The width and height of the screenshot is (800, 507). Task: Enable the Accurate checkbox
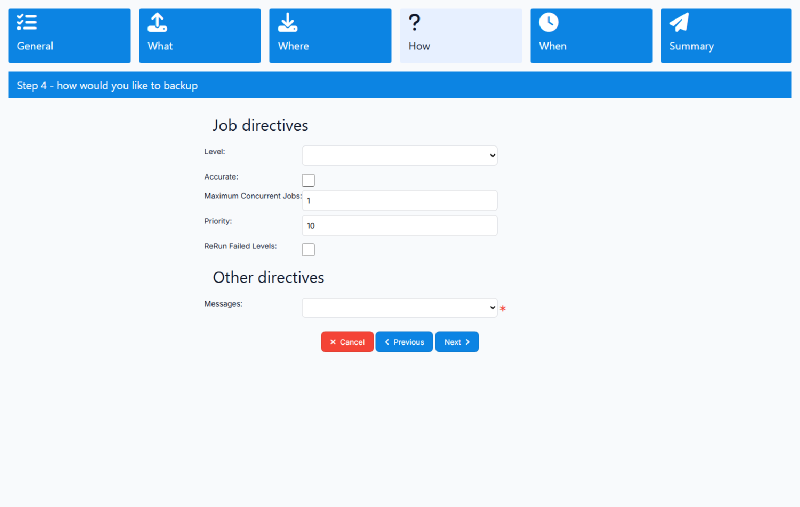(308, 181)
